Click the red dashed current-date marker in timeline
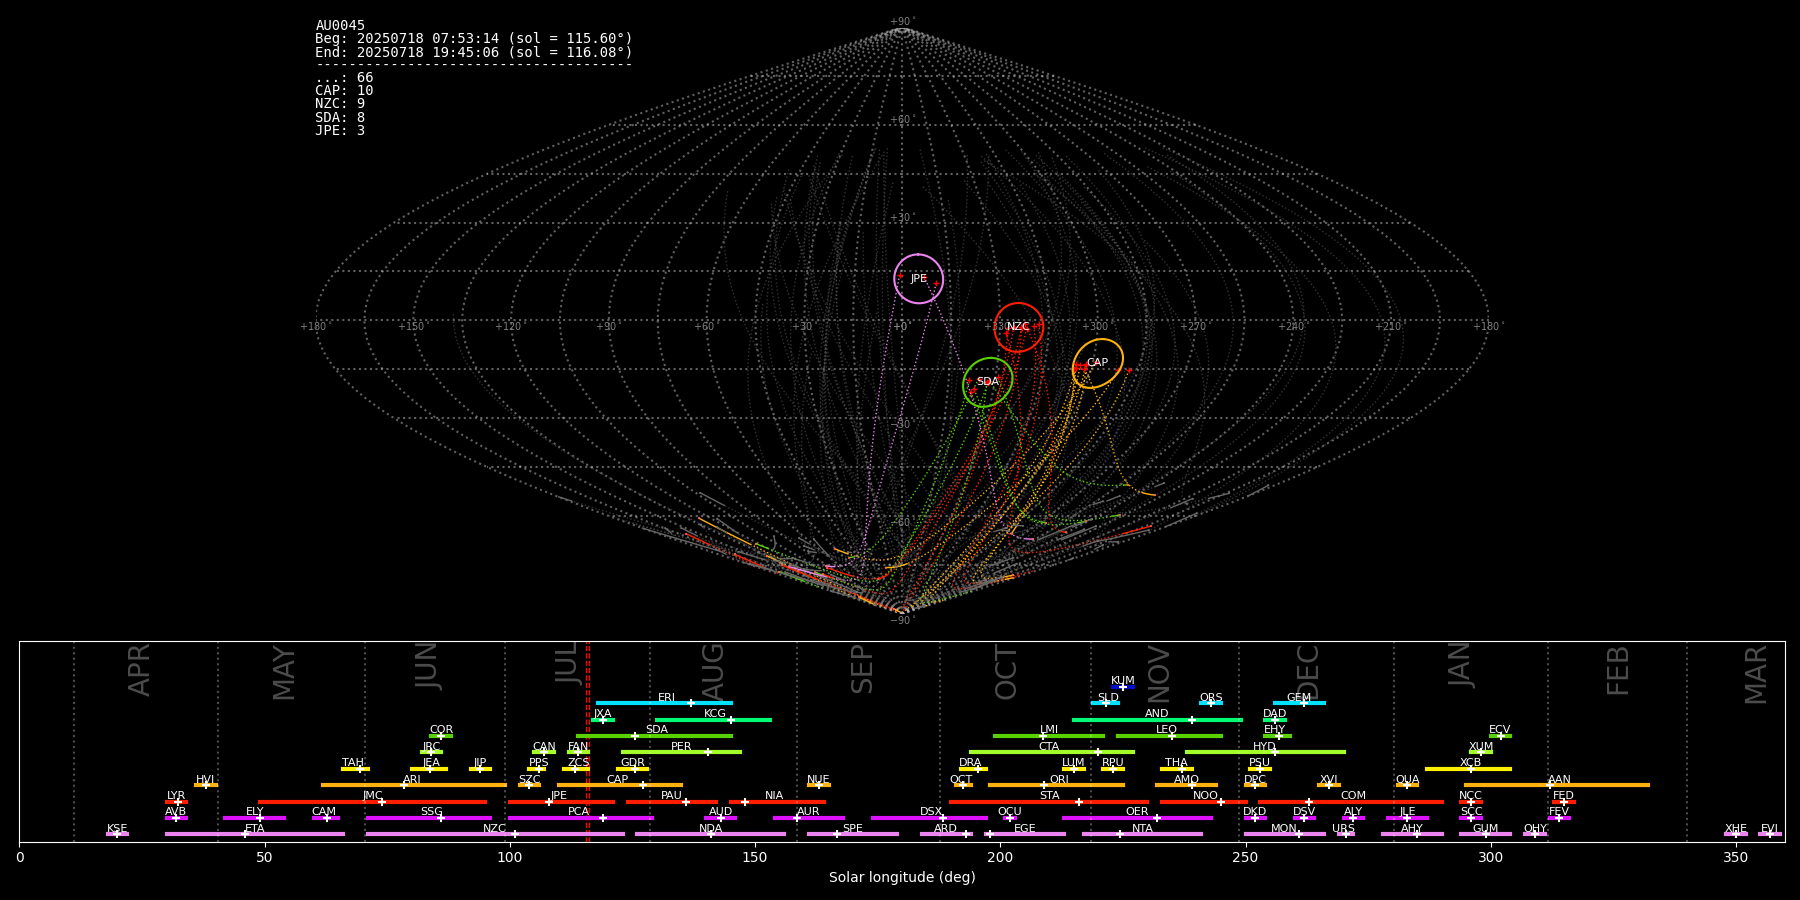1800x900 pixels. (x=588, y=741)
